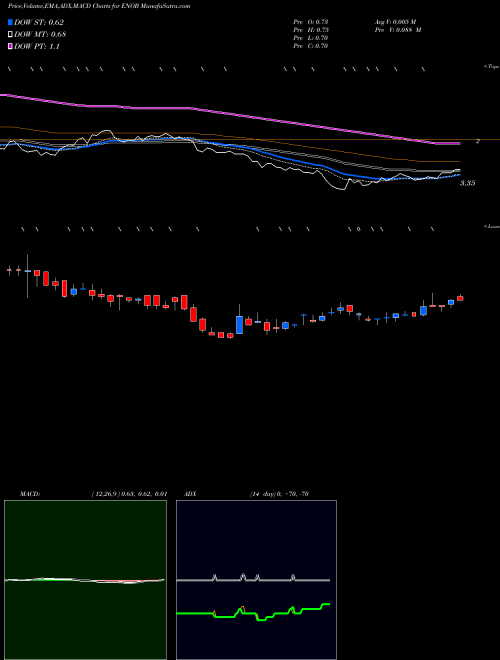Click the 'Pre V: 0.088 M' value

pyautogui.click(x=398, y=30)
